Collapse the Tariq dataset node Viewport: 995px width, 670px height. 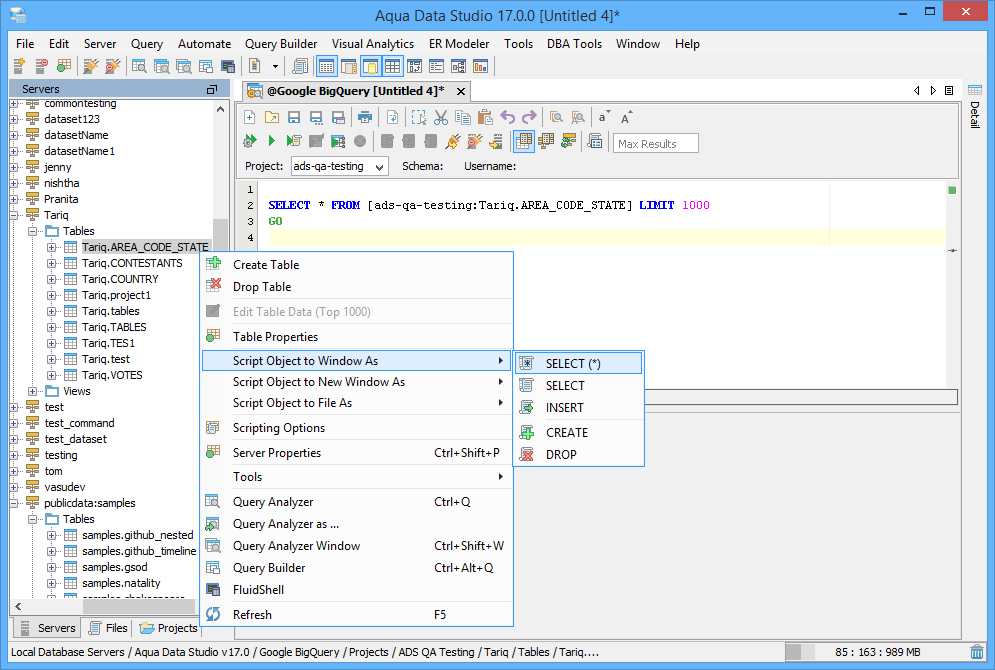(14, 215)
